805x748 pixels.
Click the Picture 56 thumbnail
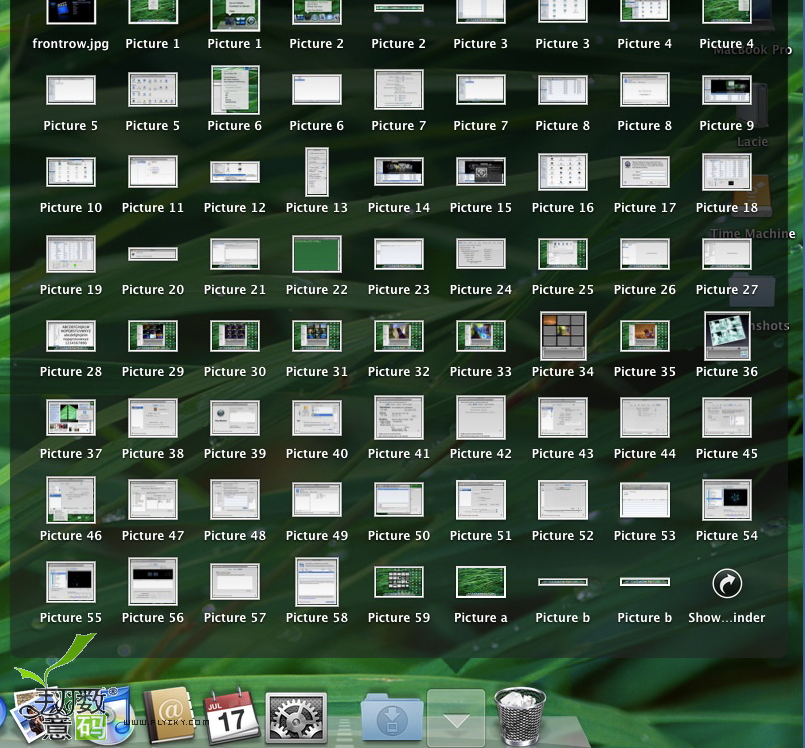click(152, 582)
